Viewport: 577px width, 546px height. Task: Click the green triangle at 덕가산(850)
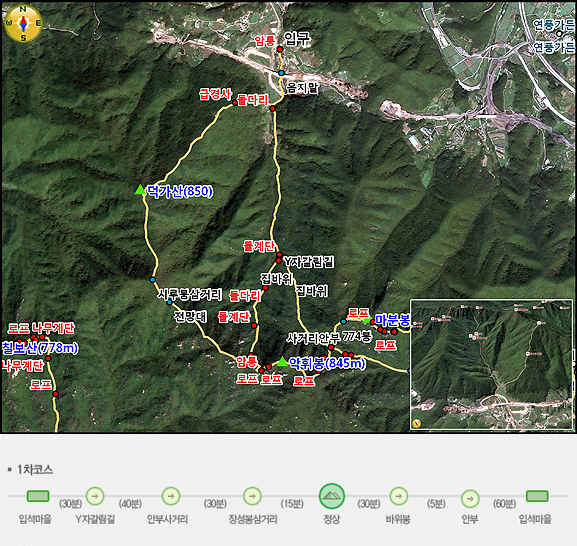[140, 189]
